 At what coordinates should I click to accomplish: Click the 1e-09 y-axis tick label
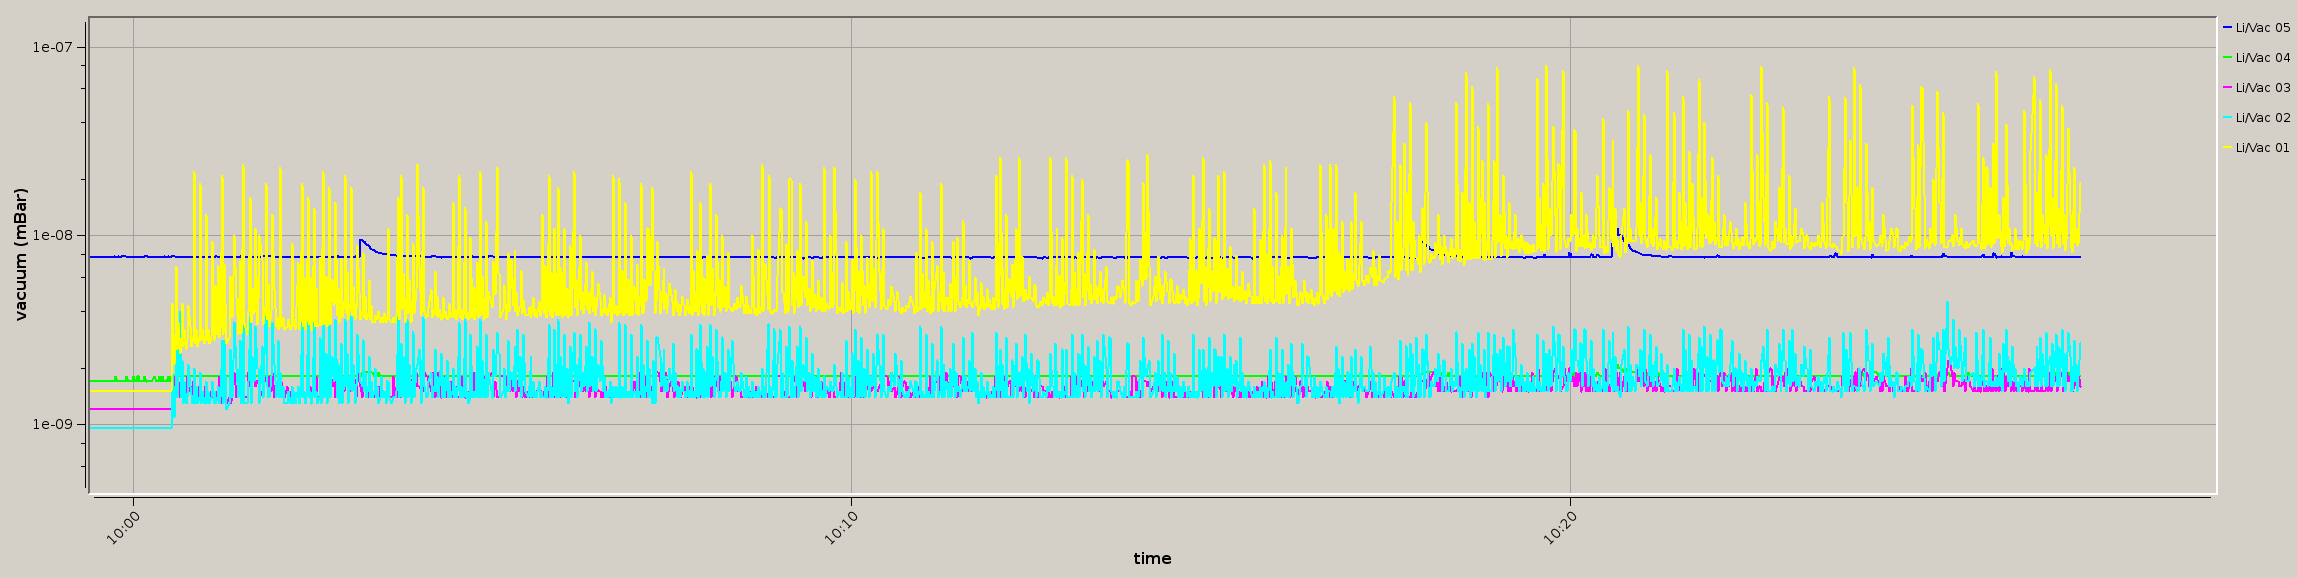pos(53,424)
